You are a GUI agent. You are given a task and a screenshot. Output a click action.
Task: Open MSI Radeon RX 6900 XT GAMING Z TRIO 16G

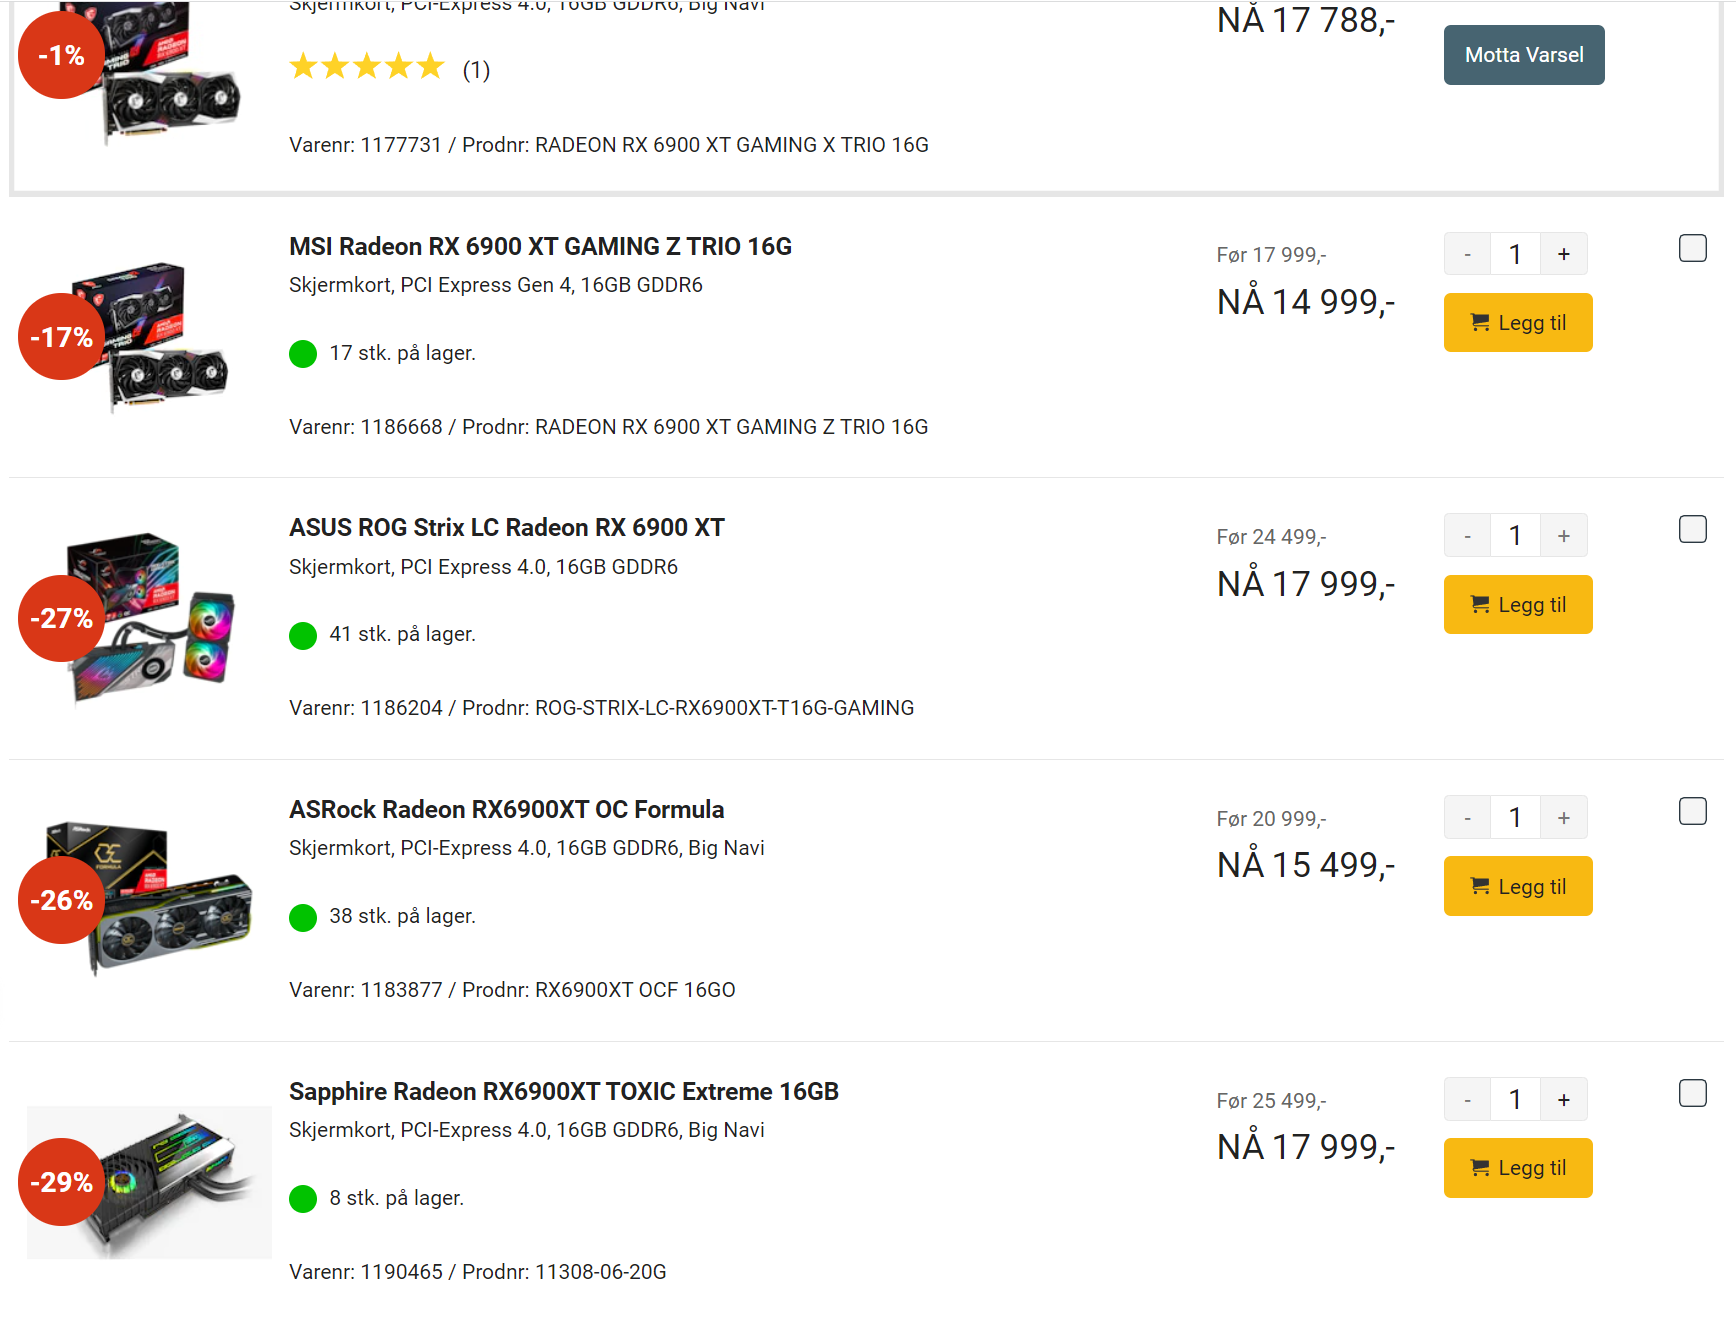click(540, 246)
